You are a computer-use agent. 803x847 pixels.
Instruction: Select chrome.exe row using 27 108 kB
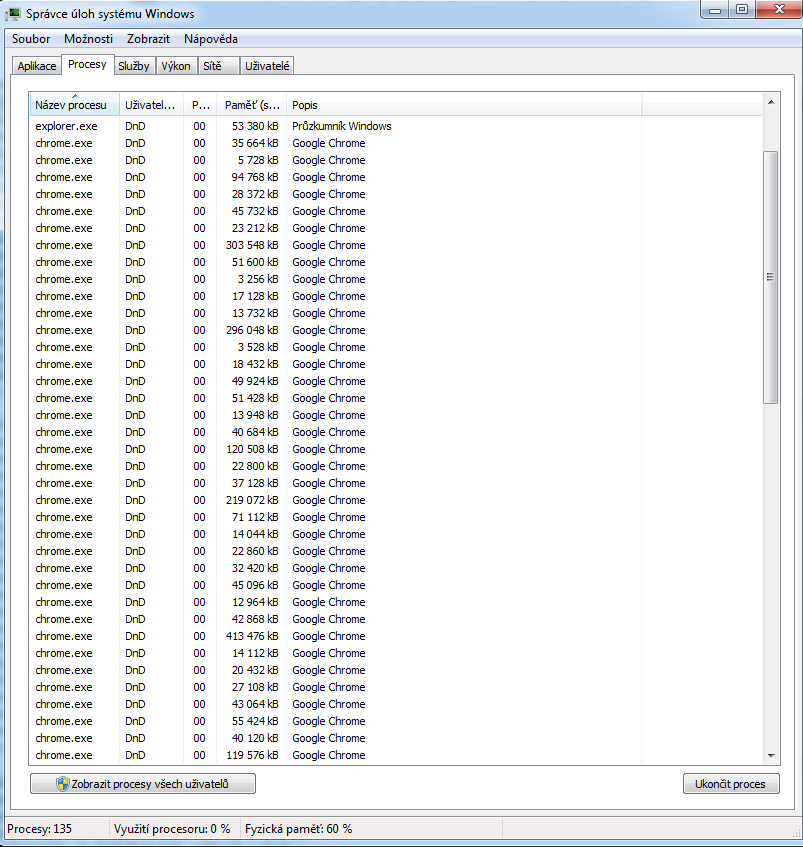pyautogui.click(x=336, y=688)
